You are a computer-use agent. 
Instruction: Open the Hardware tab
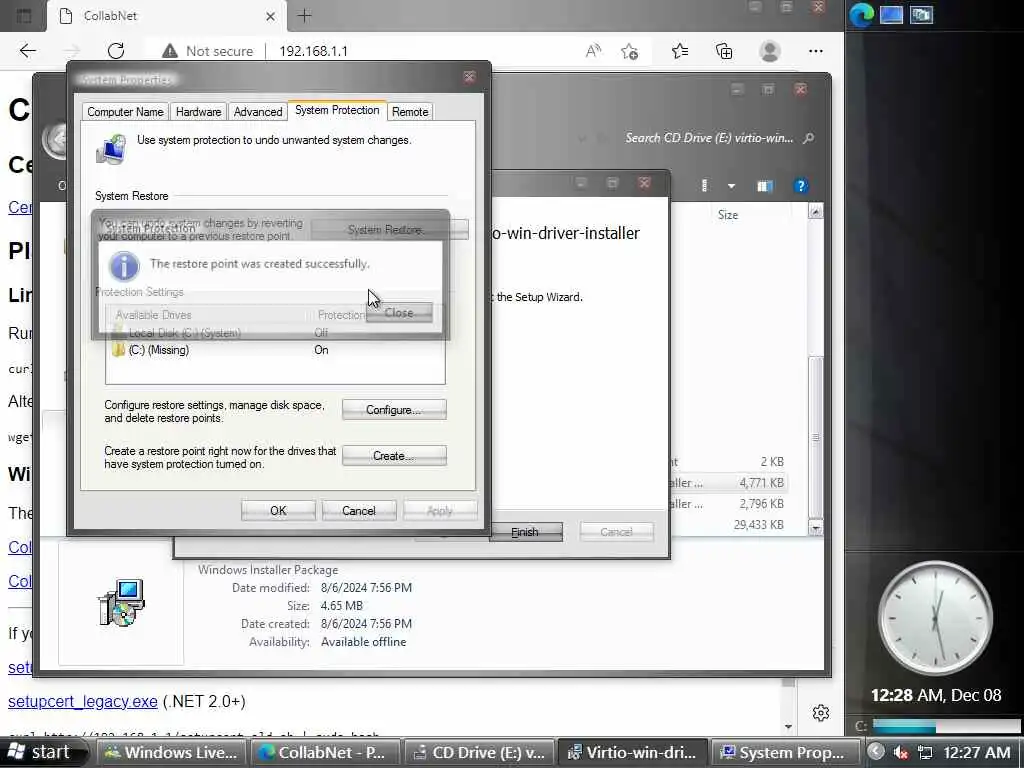[199, 112]
